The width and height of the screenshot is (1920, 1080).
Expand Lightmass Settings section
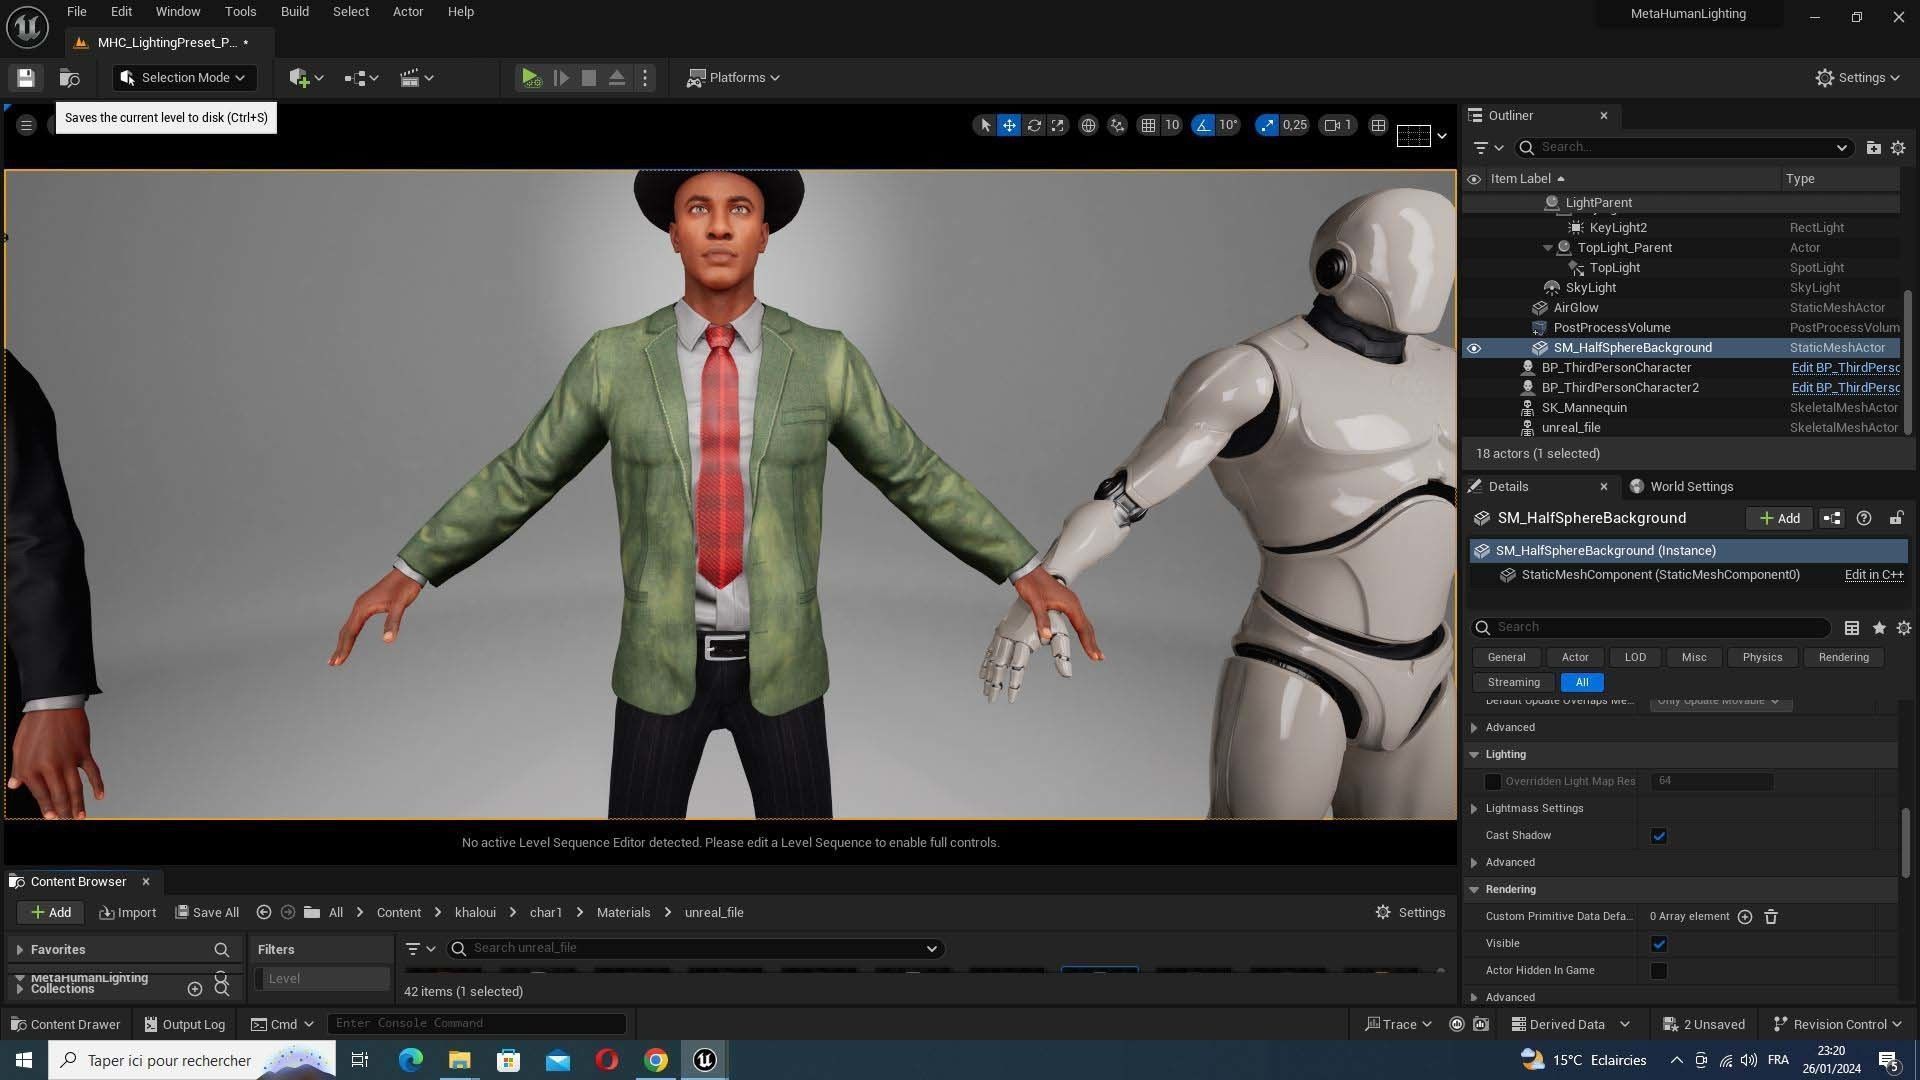(x=1474, y=808)
